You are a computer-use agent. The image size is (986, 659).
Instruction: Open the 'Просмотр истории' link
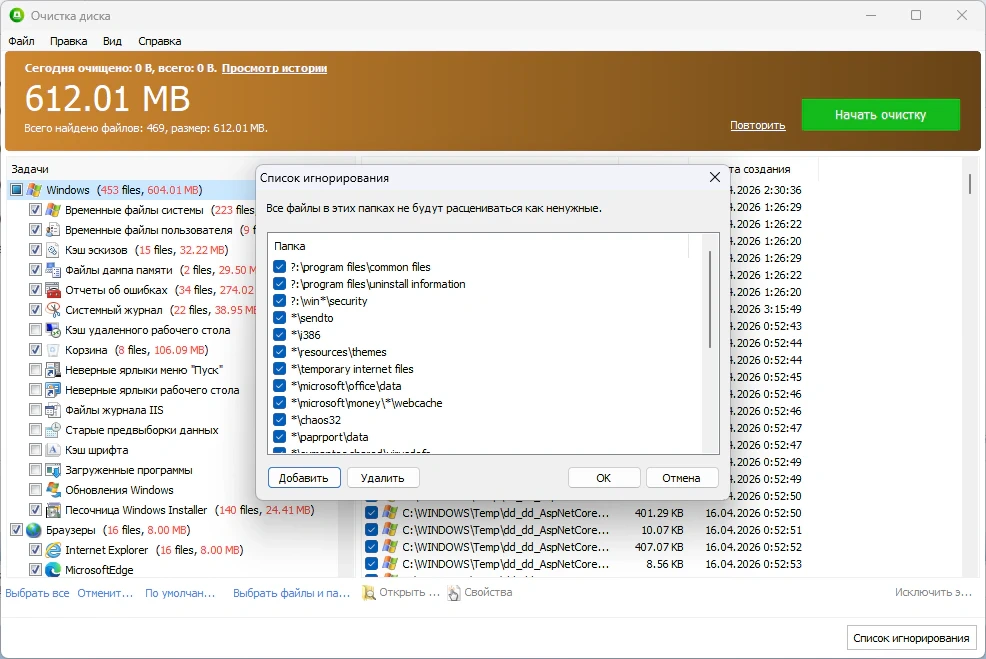pyautogui.click(x=274, y=69)
